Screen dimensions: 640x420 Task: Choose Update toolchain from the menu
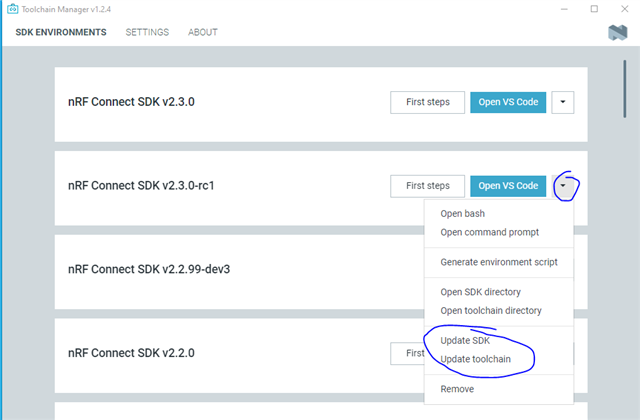pos(476,359)
